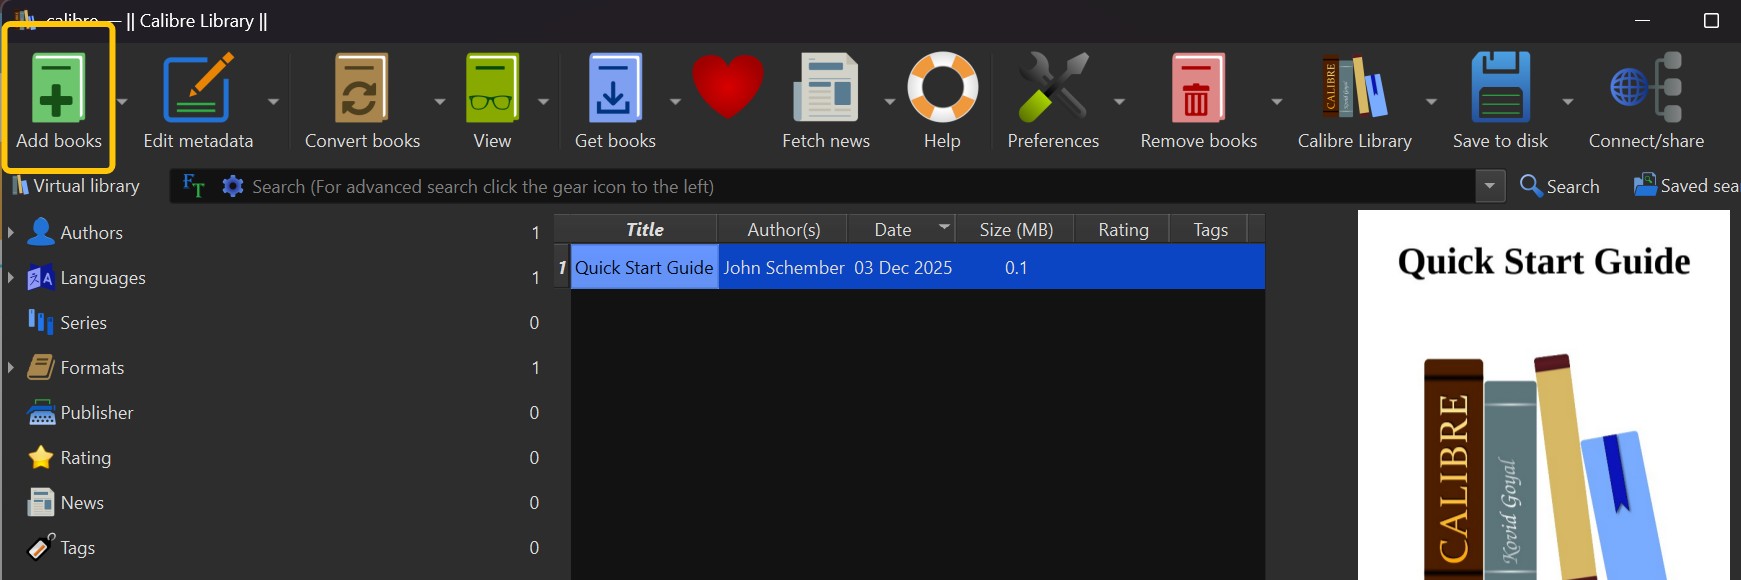Open the Saved searches button
Screen dimensions: 1741x580
pos(1687,186)
